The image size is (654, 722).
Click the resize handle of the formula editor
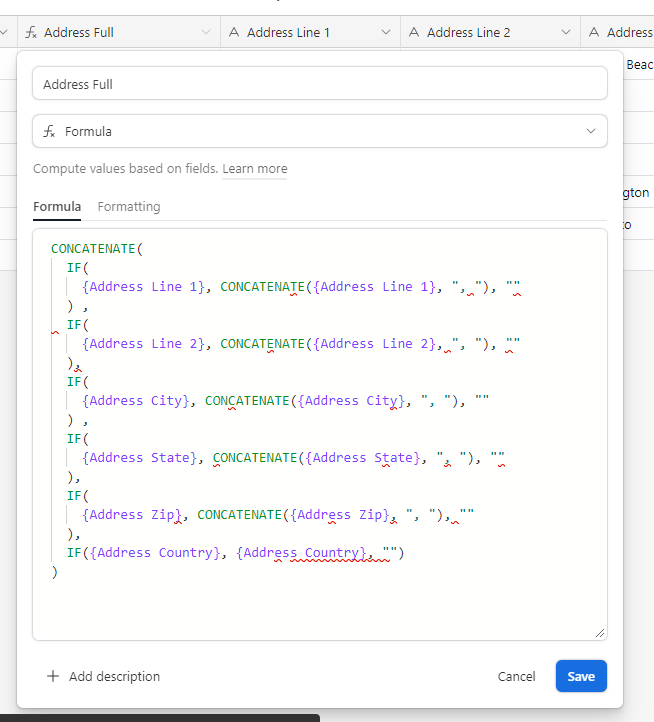coord(600,633)
